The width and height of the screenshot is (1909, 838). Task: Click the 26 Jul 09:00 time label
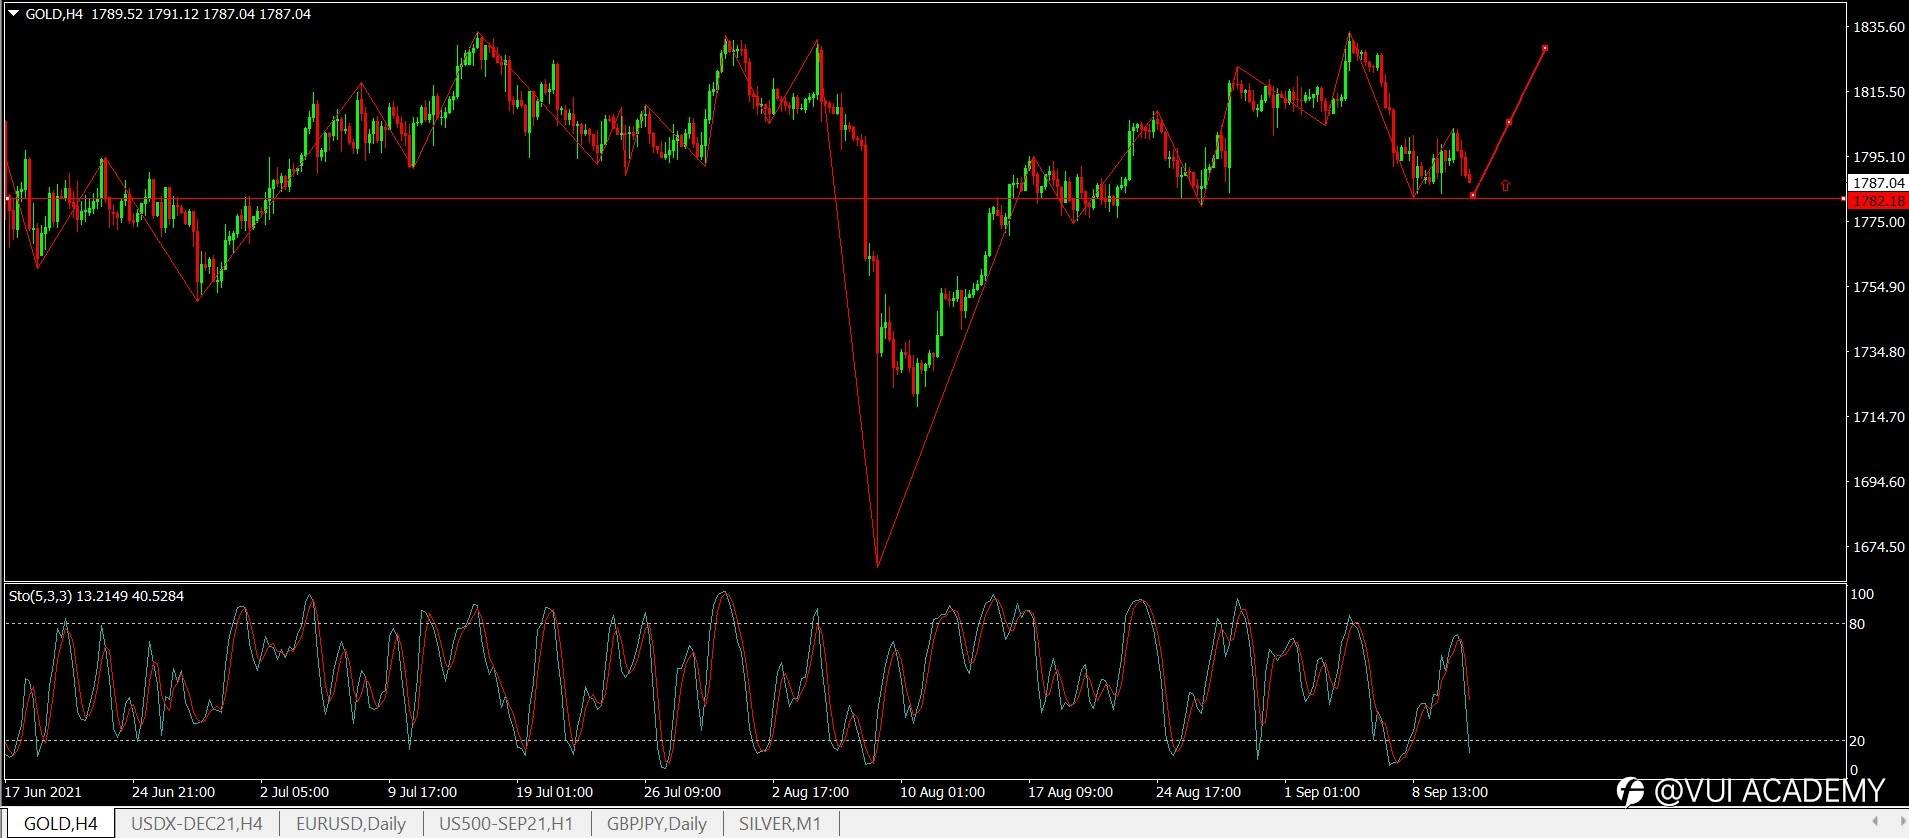(682, 792)
